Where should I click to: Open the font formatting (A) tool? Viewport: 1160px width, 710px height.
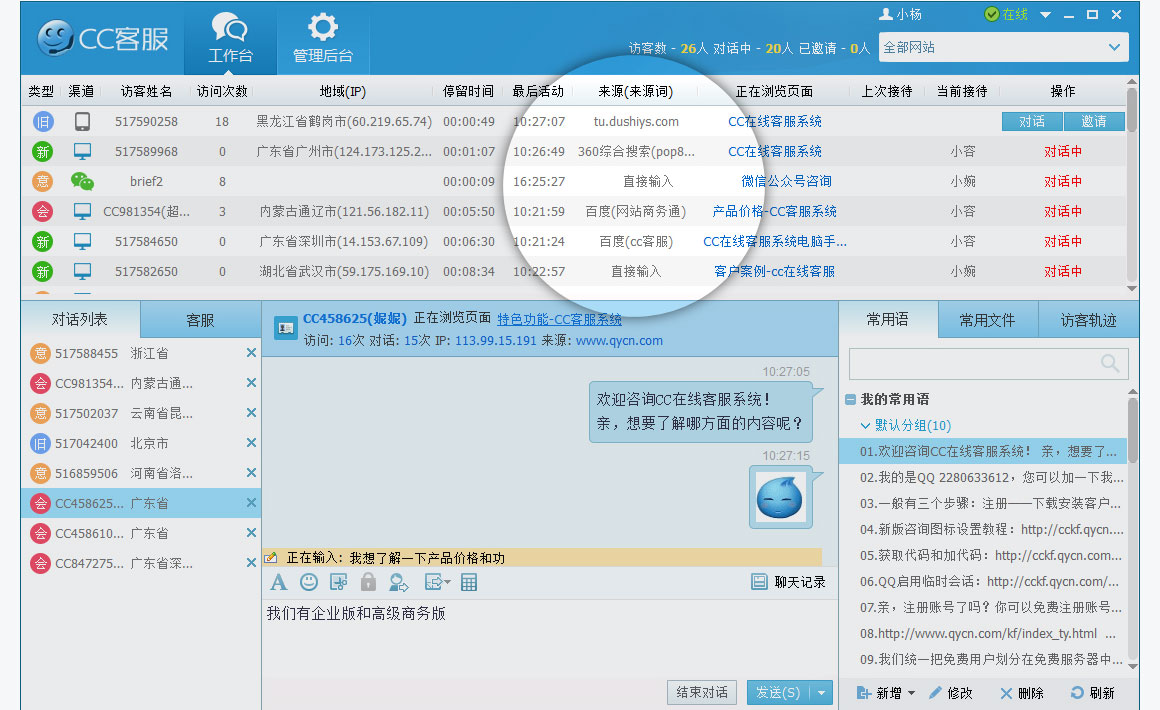(x=278, y=582)
